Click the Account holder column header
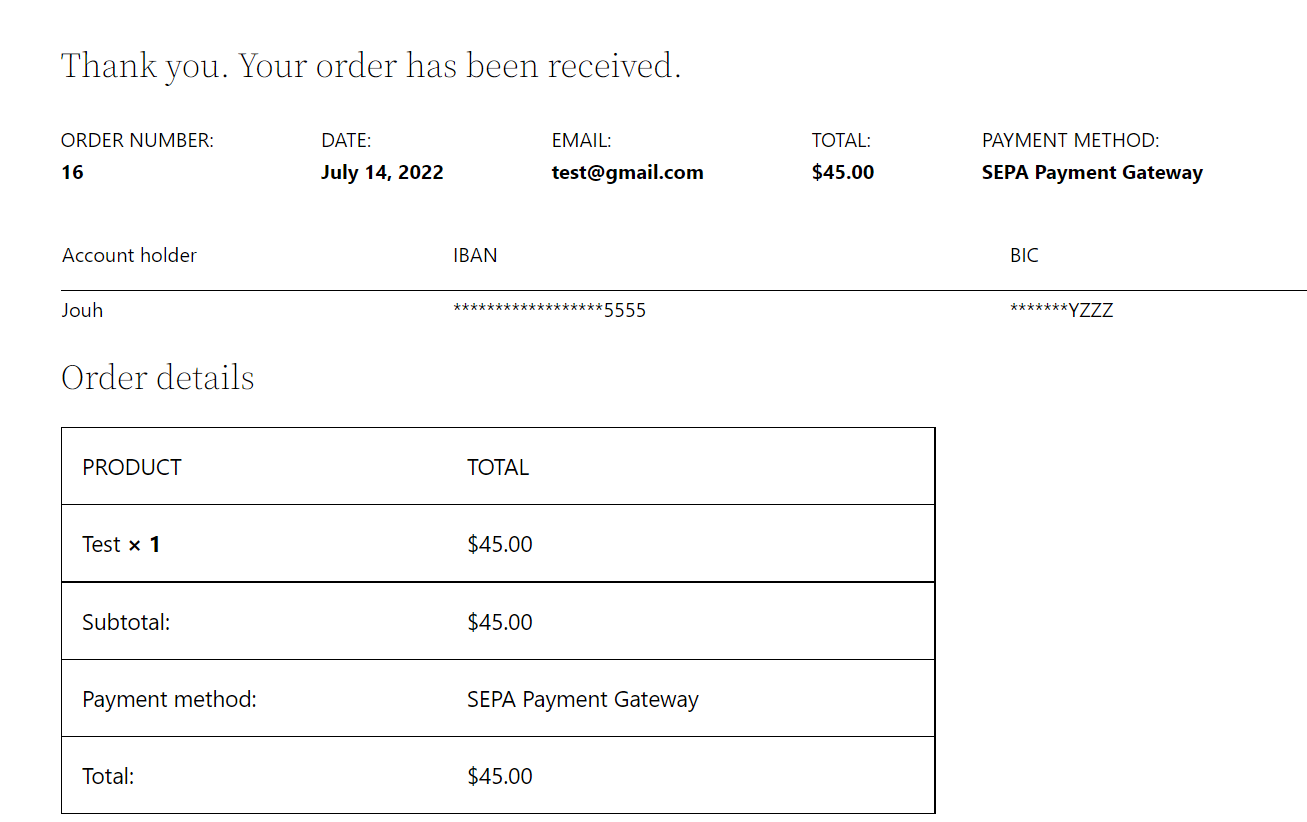1307x822 pixels. click(129, 256)
